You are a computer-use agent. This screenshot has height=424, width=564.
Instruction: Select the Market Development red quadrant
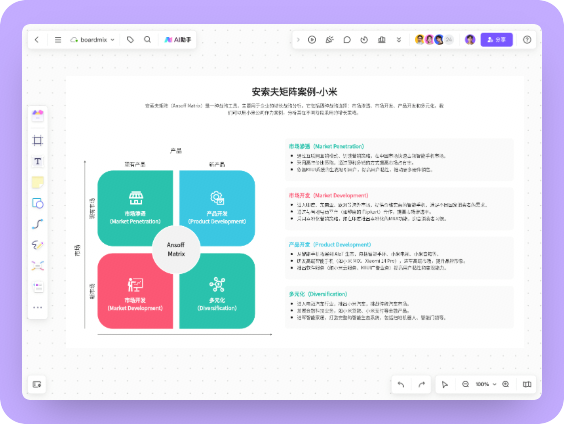pos(135,291)
